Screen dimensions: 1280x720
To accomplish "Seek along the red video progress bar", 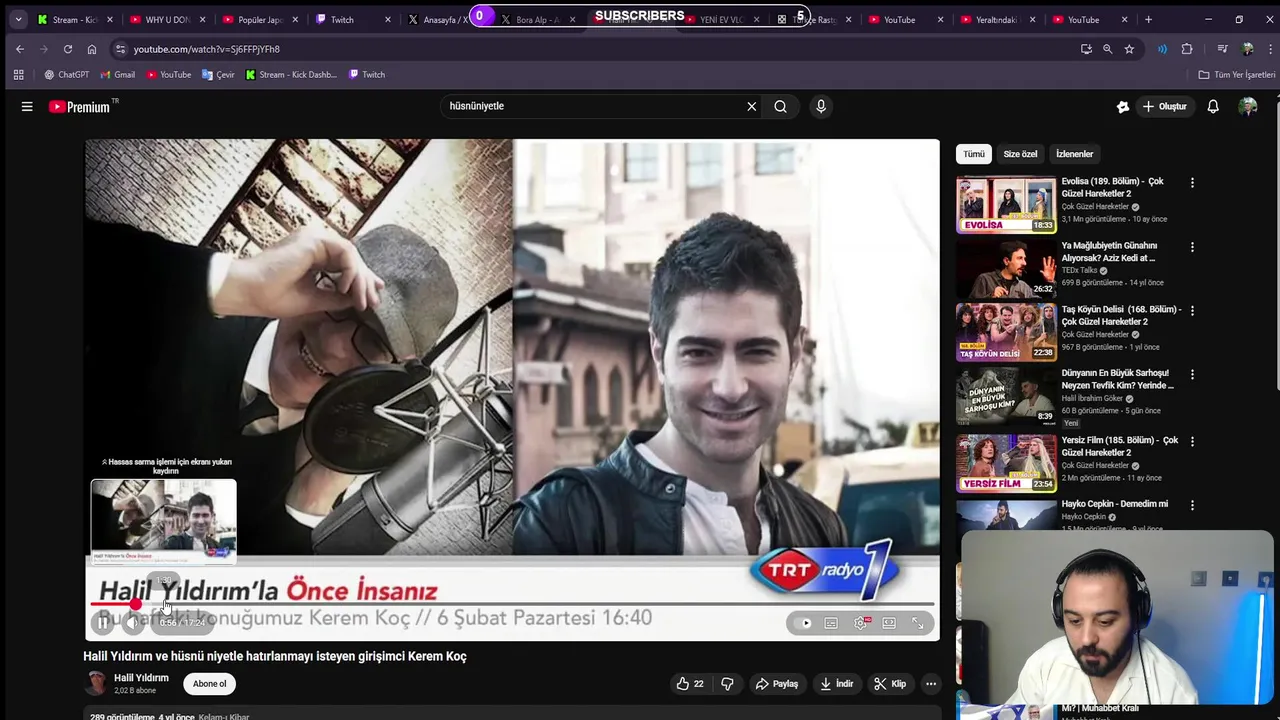I will click(x=512, y=604).
